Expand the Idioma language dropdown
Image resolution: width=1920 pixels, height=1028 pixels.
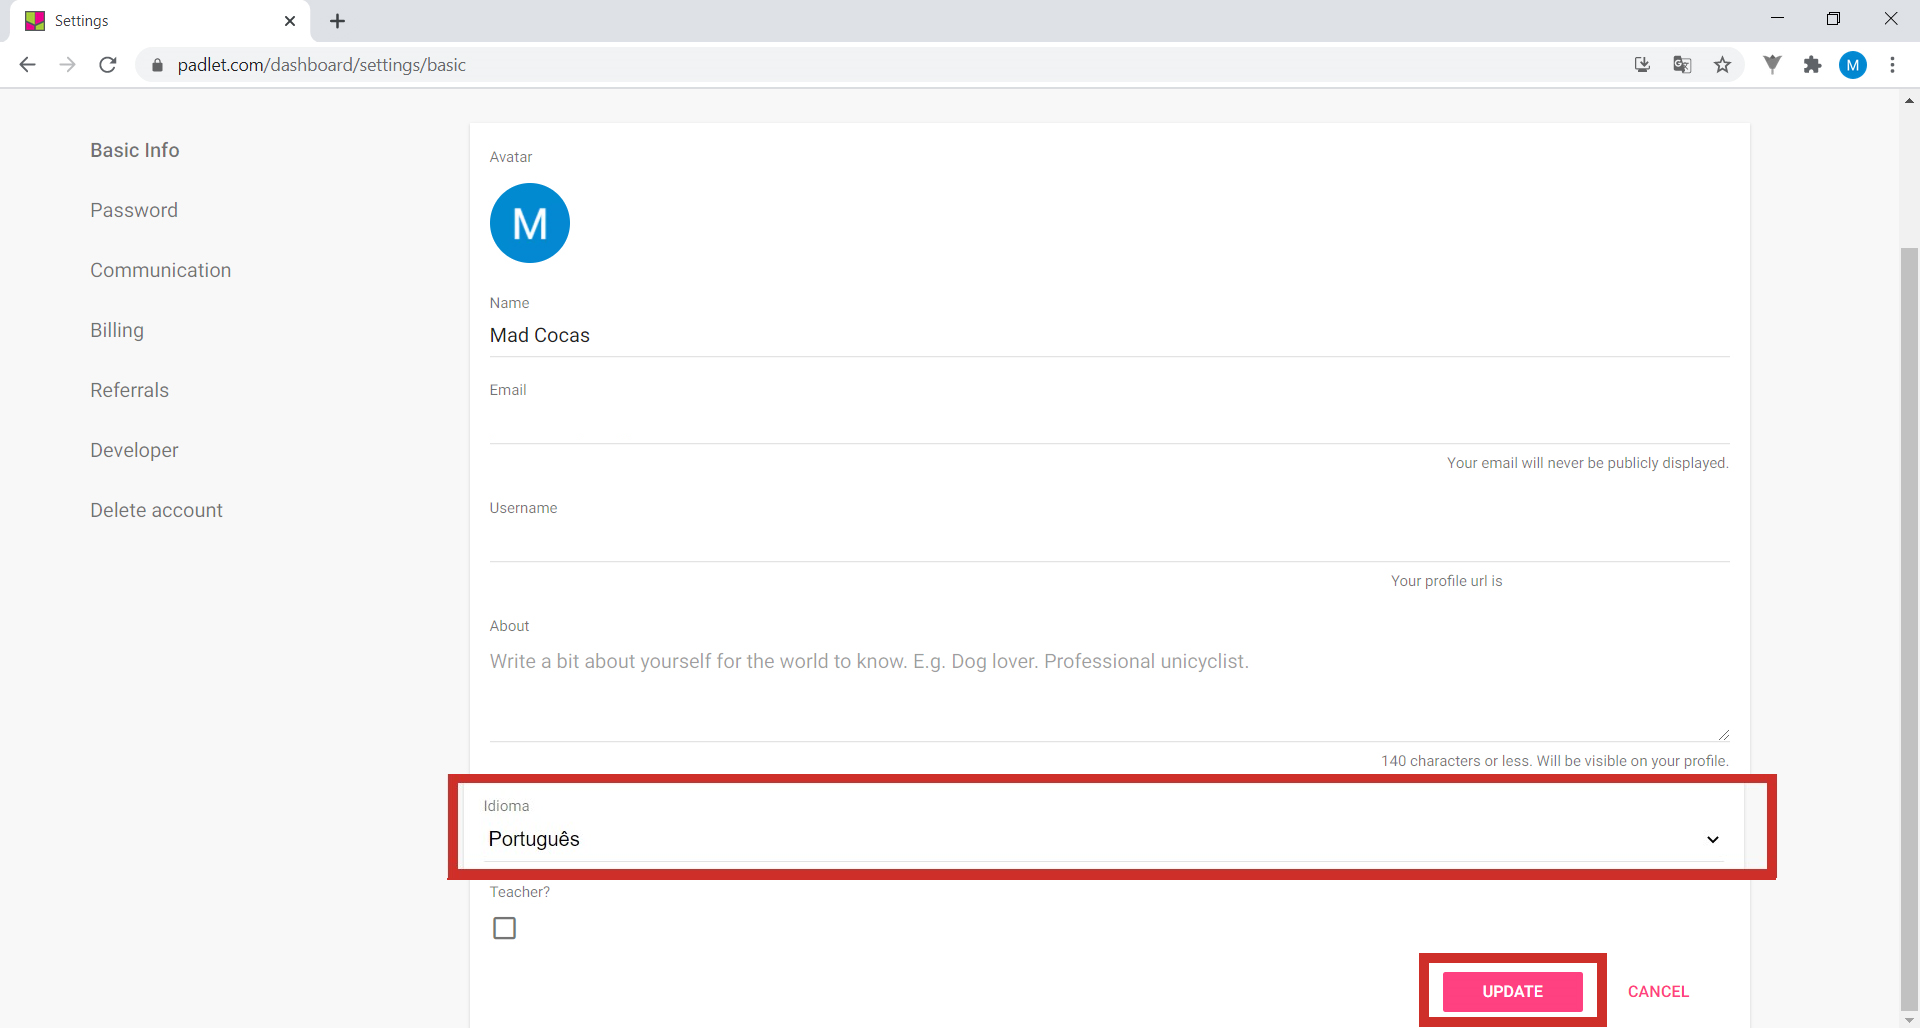(1100, 839)
